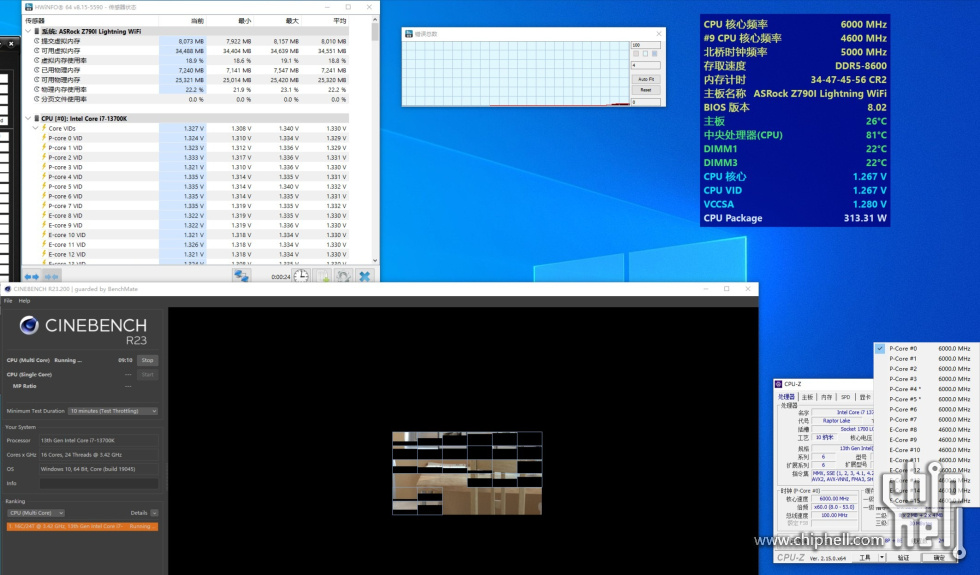Click the Cinebench Info input field
This screenshot has width=980, height=575.
98,483
